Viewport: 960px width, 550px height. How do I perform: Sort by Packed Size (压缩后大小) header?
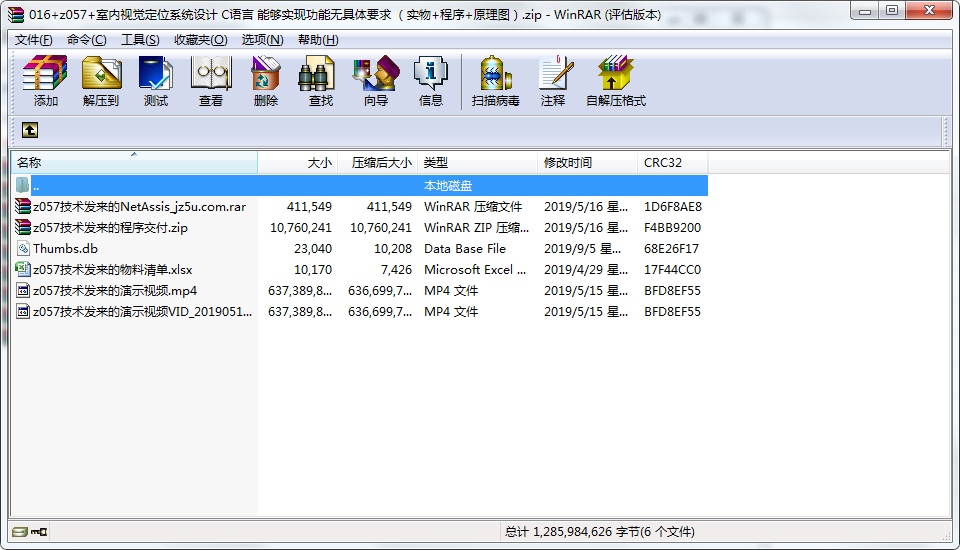378,162
